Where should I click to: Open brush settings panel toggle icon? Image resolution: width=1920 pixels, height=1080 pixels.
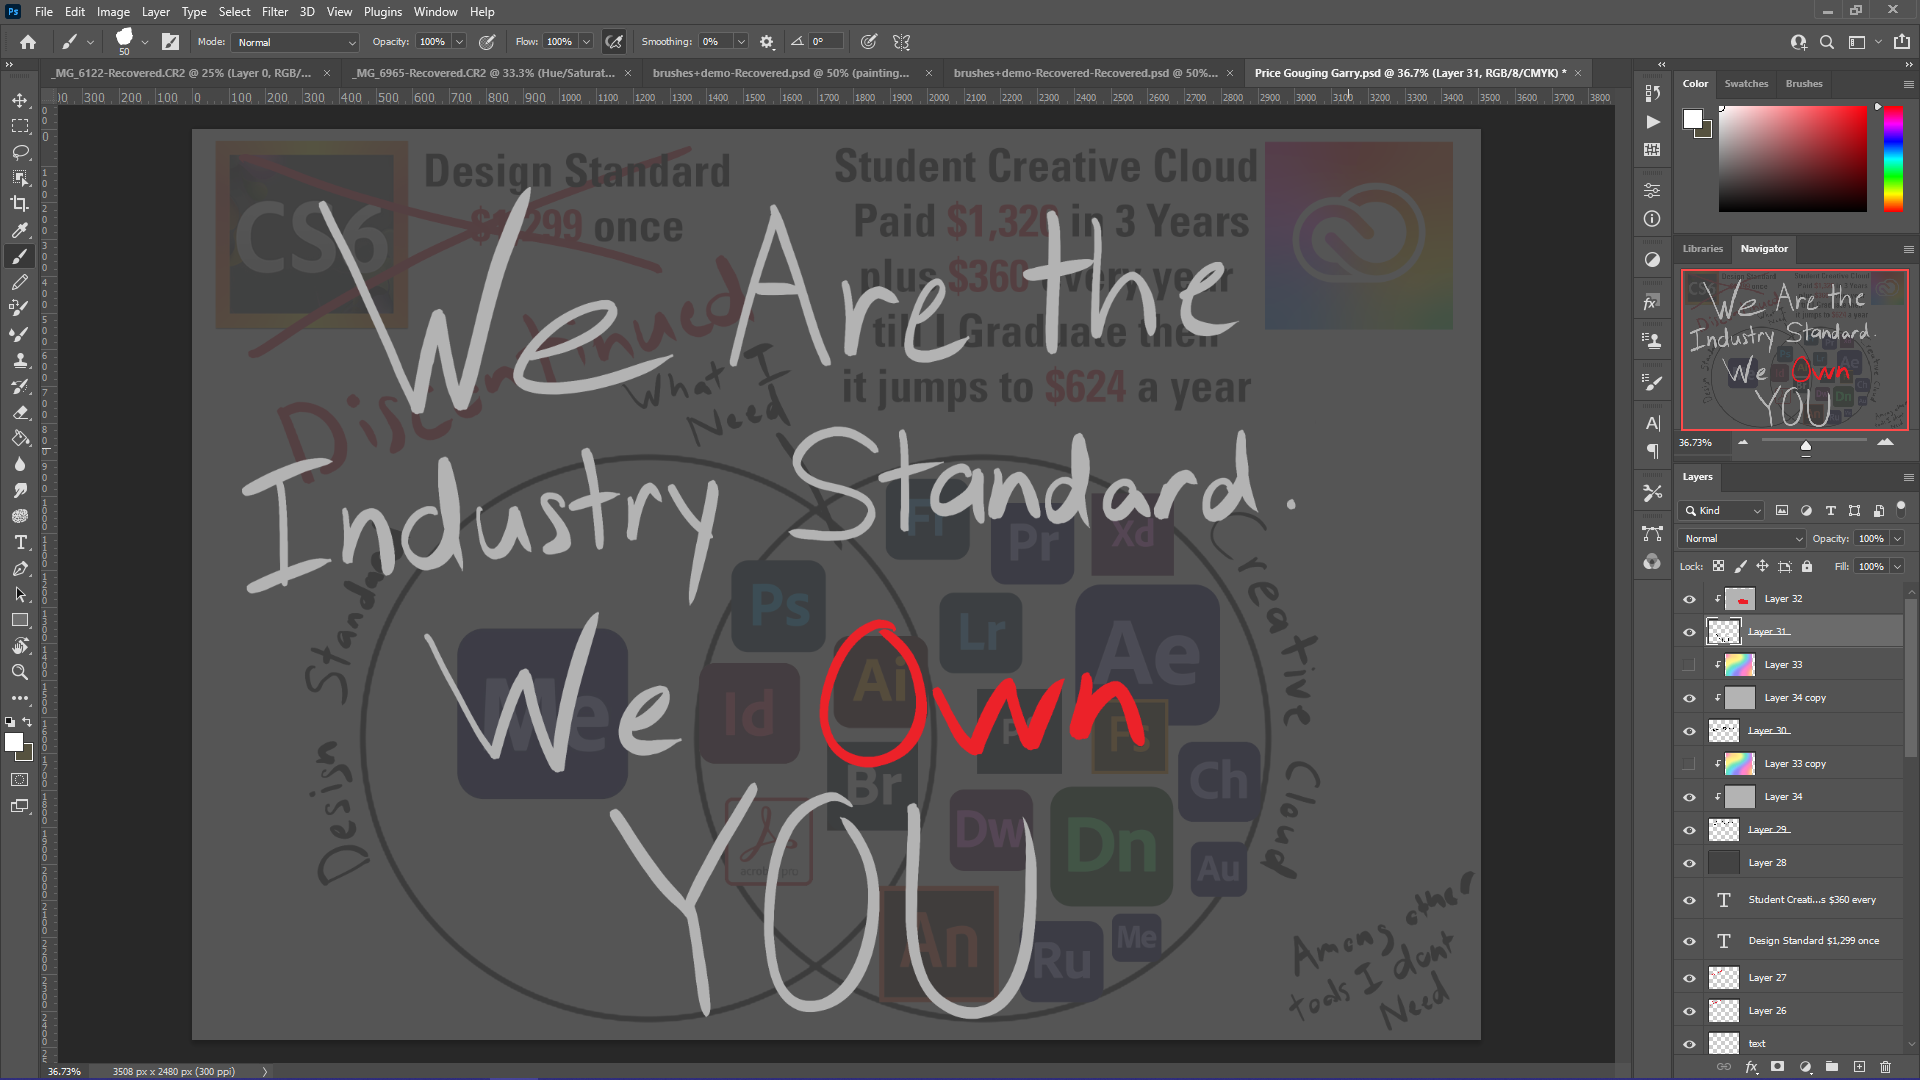[170, 42]
